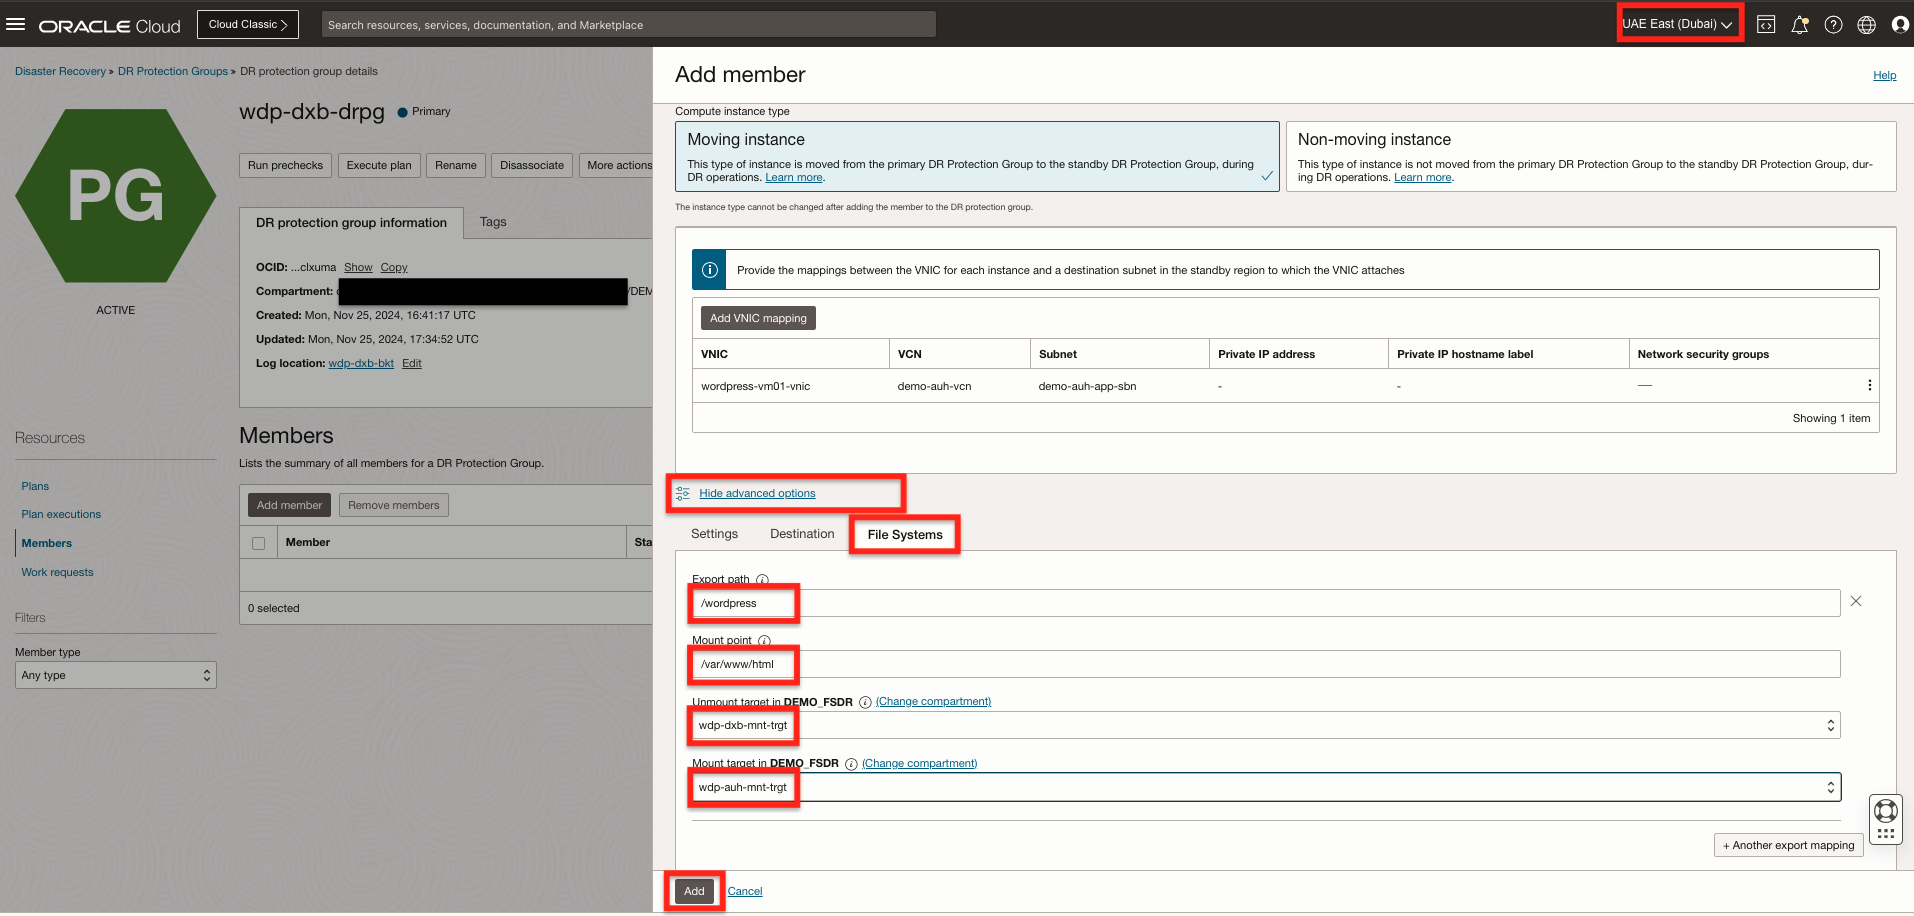
Task: Open Plans in the Resources menu
Action: 35,486
